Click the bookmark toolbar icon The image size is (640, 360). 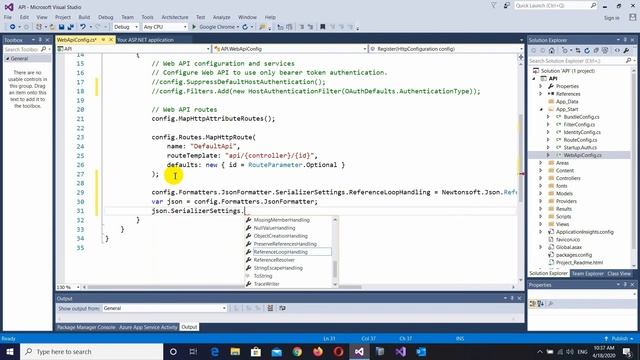[322, 27]
